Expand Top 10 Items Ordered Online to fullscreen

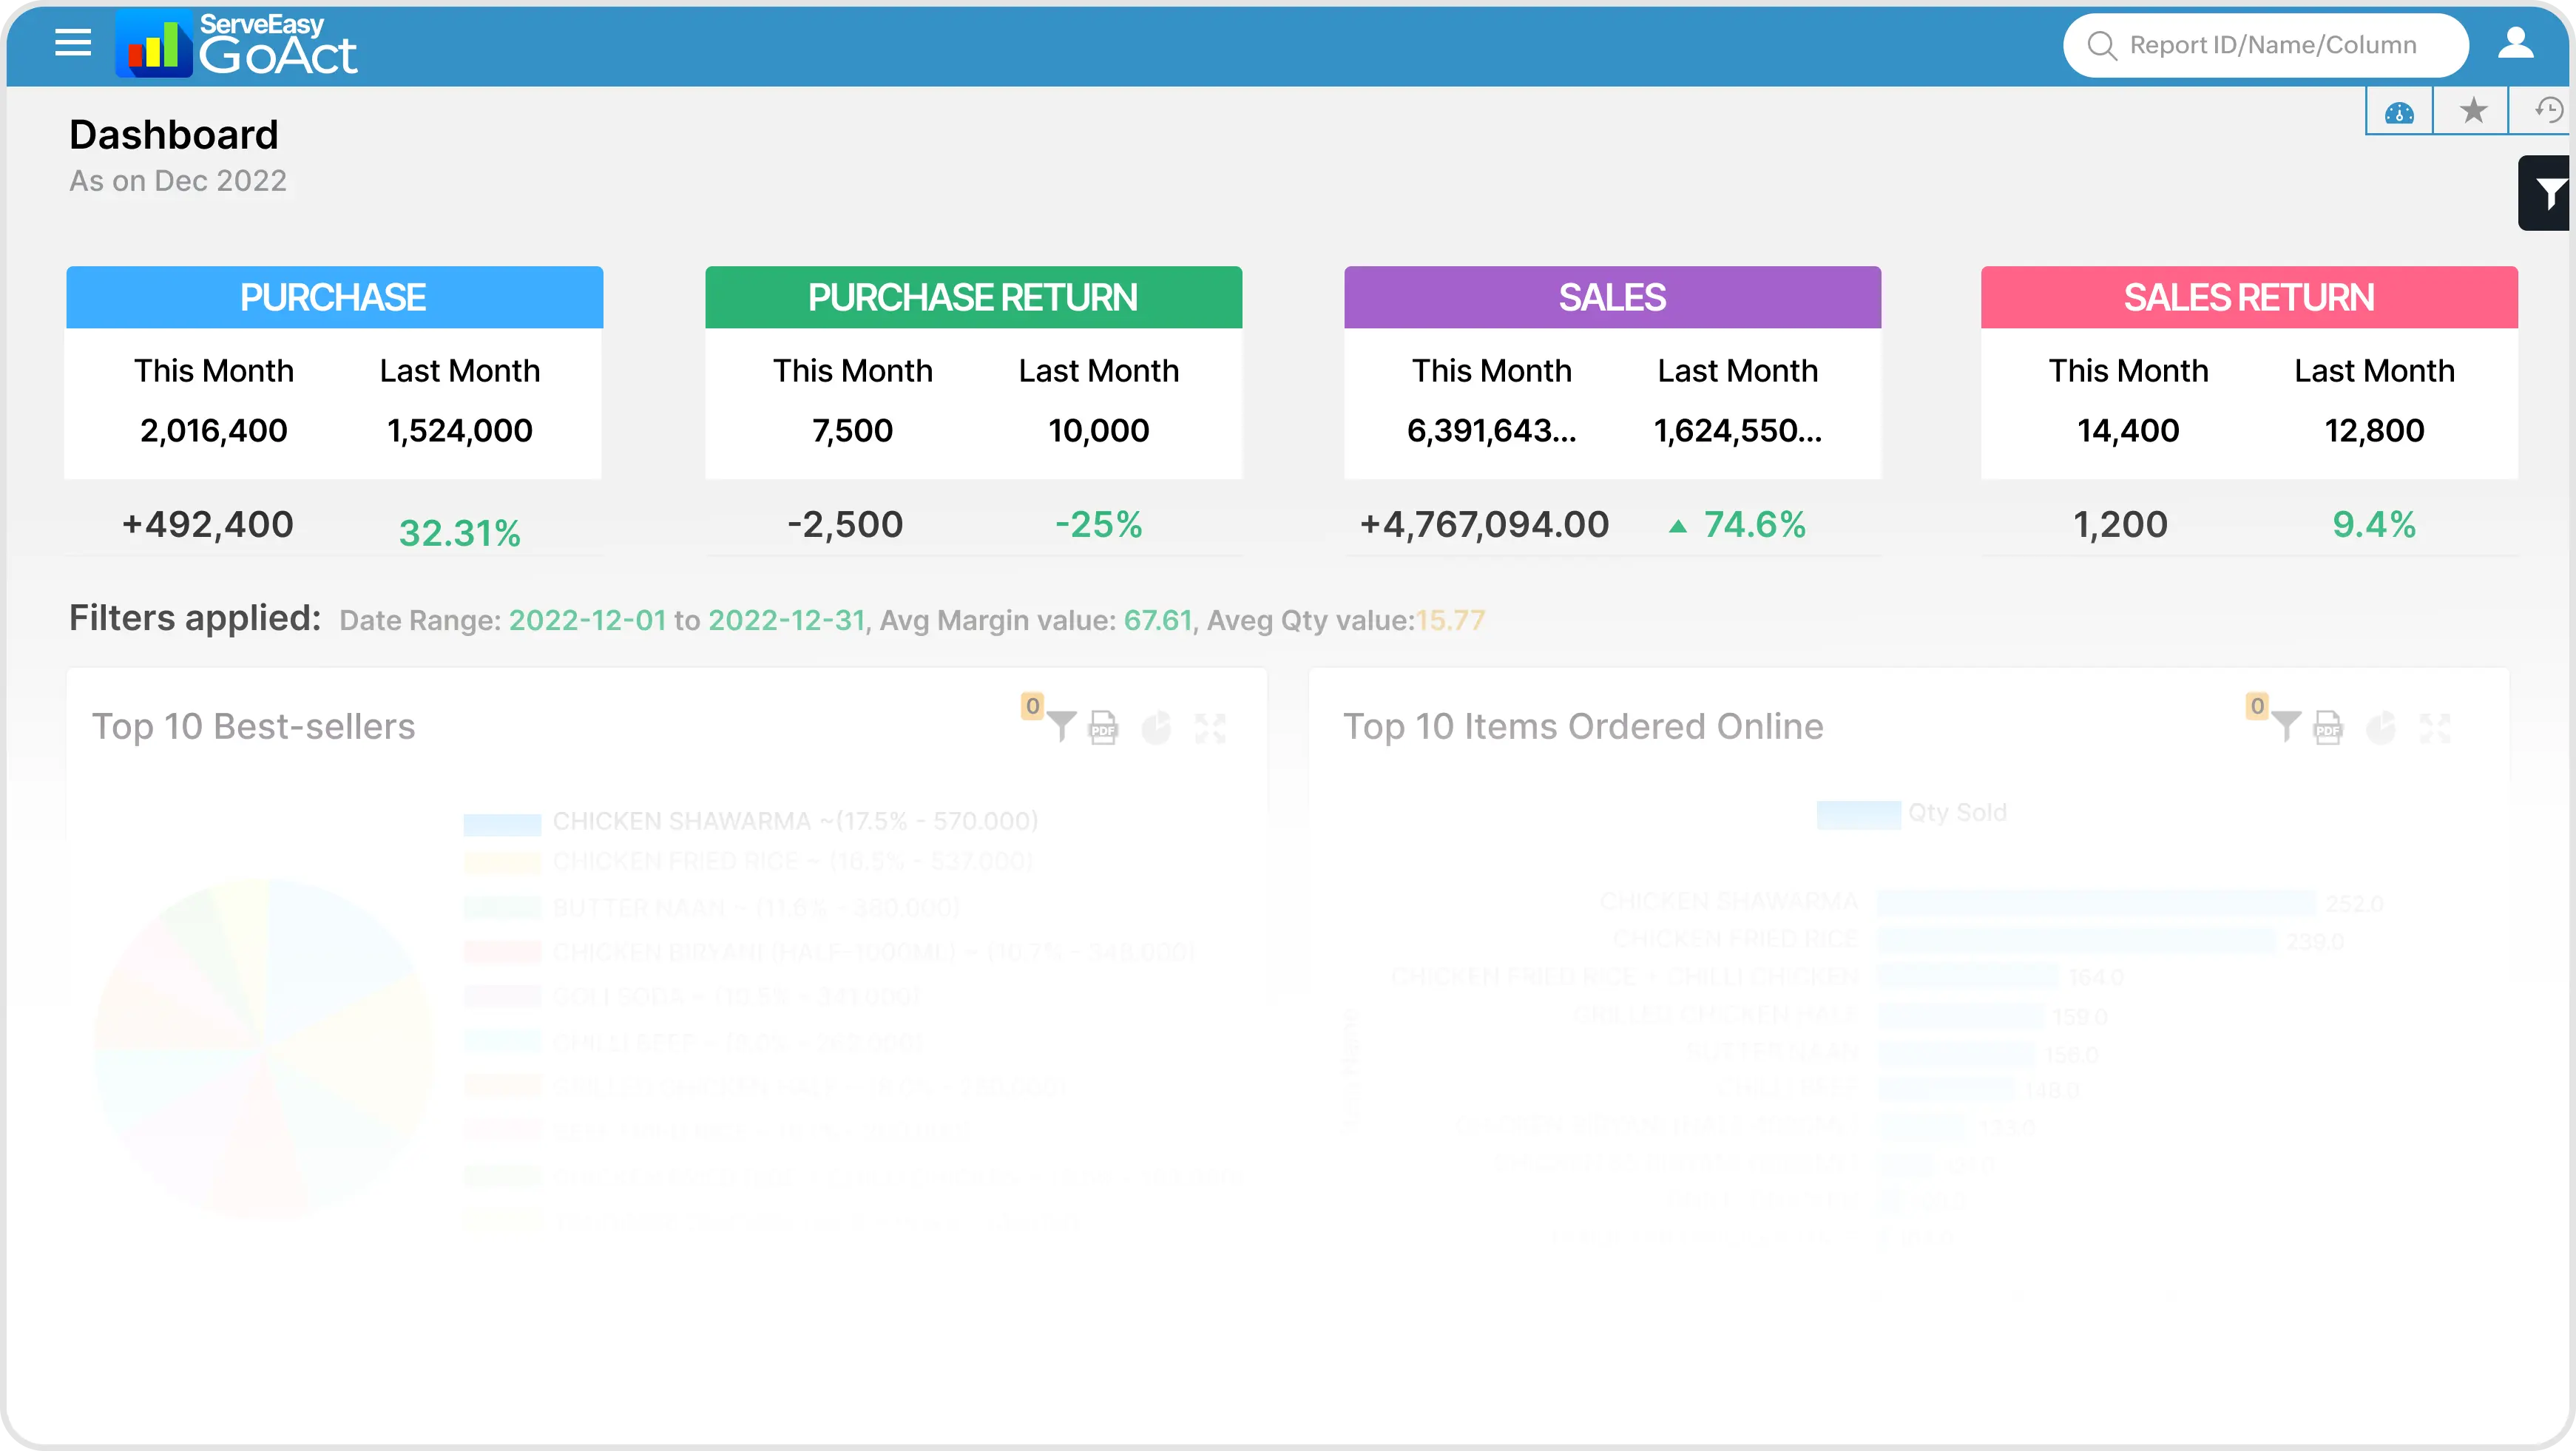[2436, 727]
